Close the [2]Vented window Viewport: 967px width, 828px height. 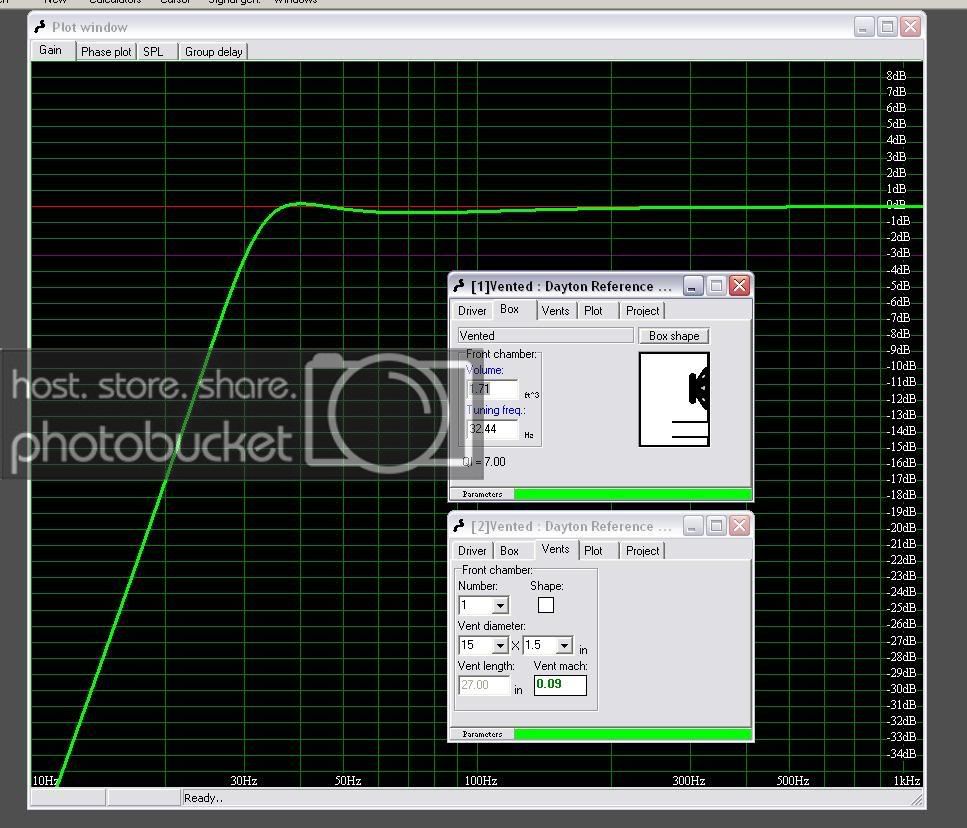coord(739,526)
